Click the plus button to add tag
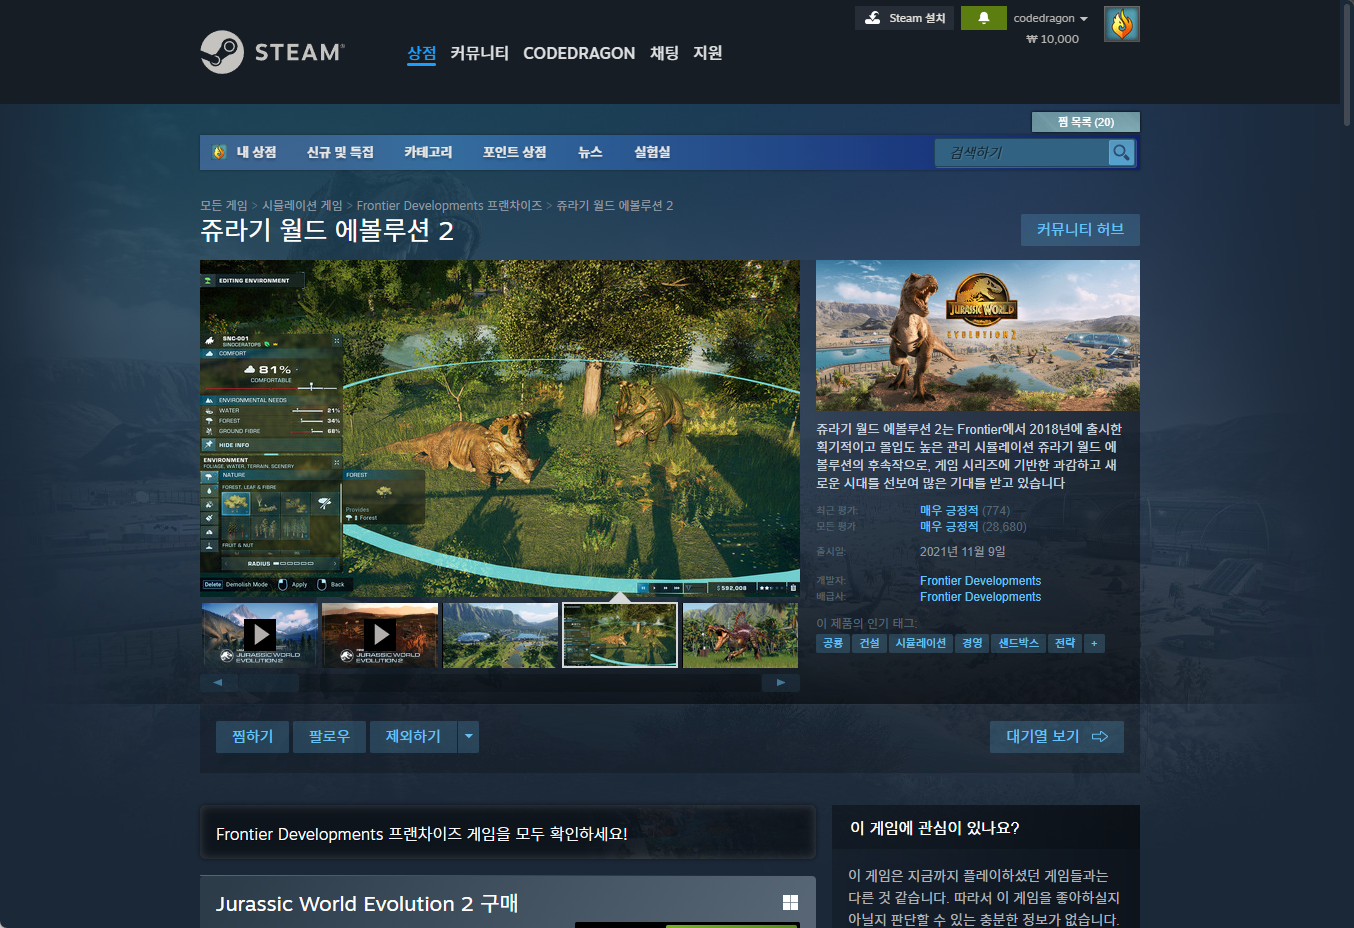 (x=1094, y=643)
